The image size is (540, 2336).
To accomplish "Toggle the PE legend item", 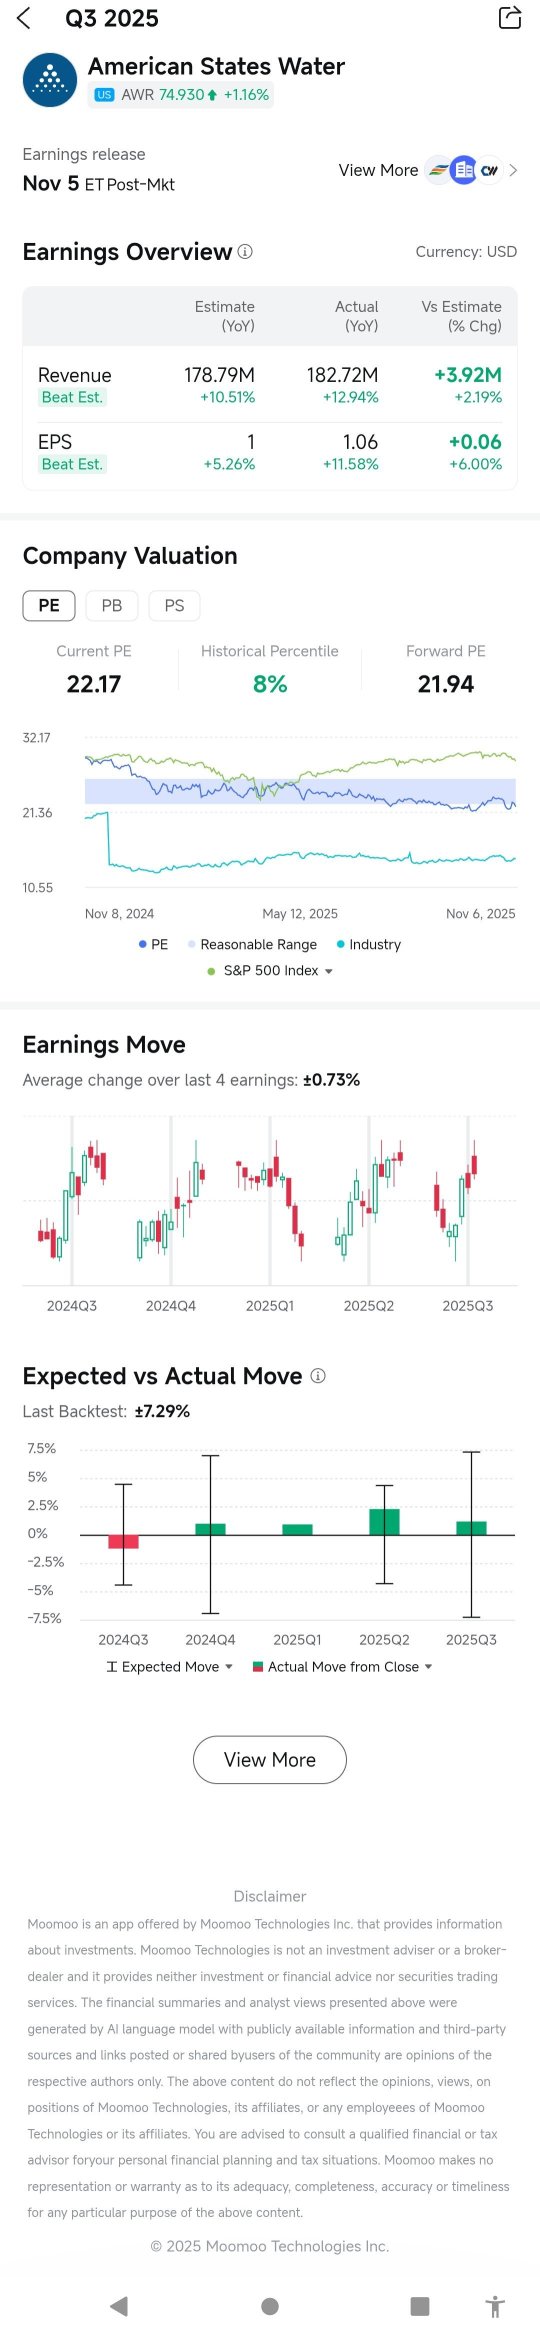I will point(153,944).
